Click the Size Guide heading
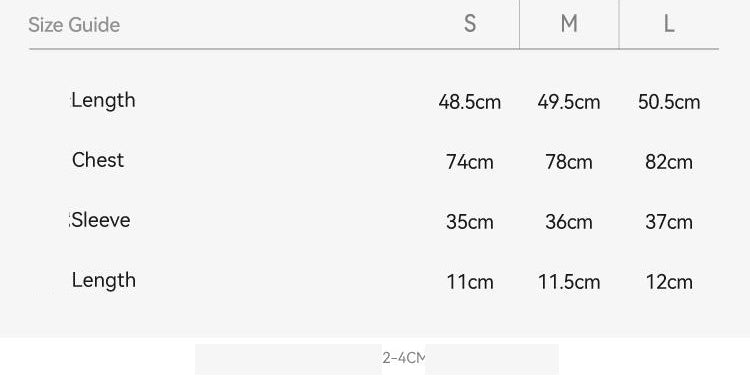Viewport: 750px width, 379px height. (74, 25)
